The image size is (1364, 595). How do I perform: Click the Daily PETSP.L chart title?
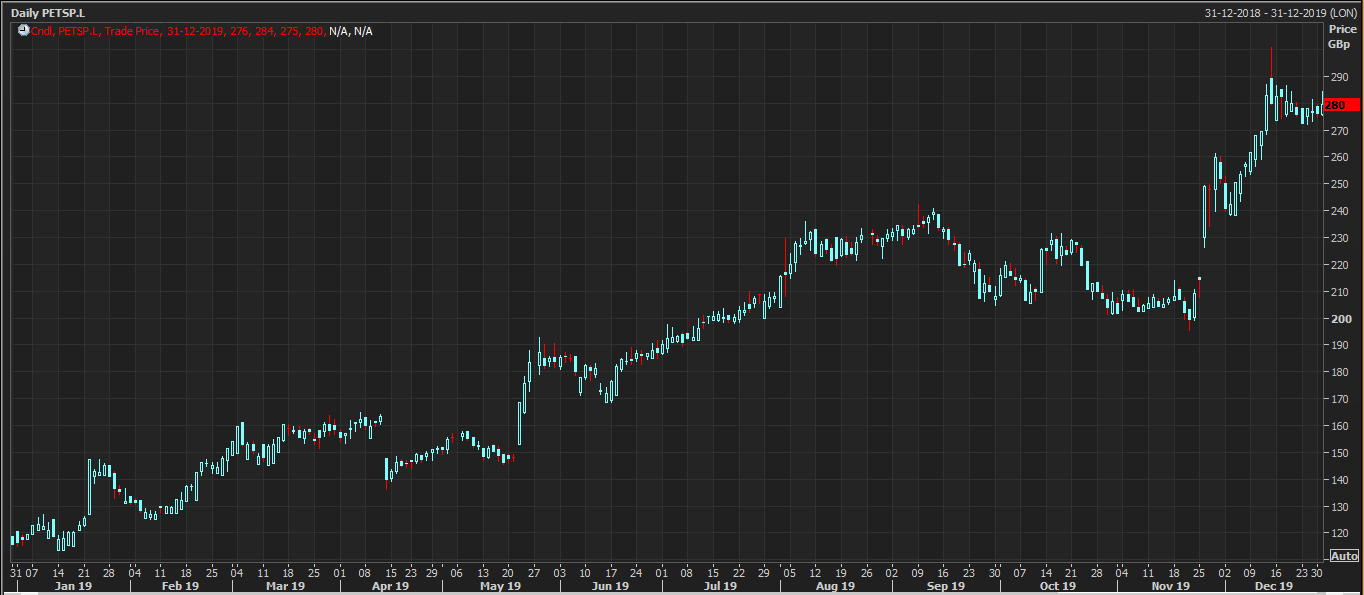[48, 13]
